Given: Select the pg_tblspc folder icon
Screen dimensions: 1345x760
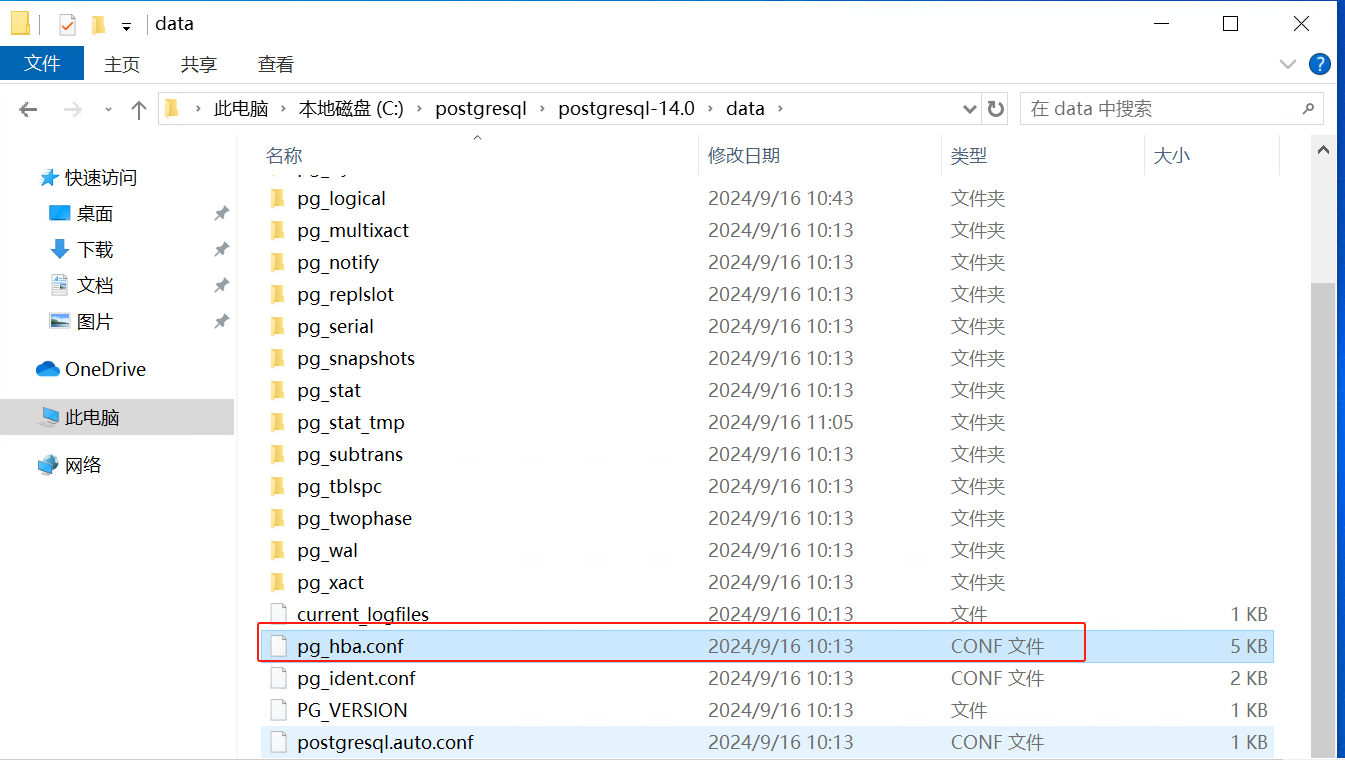Looking at the screenshot, I should 278,486.
